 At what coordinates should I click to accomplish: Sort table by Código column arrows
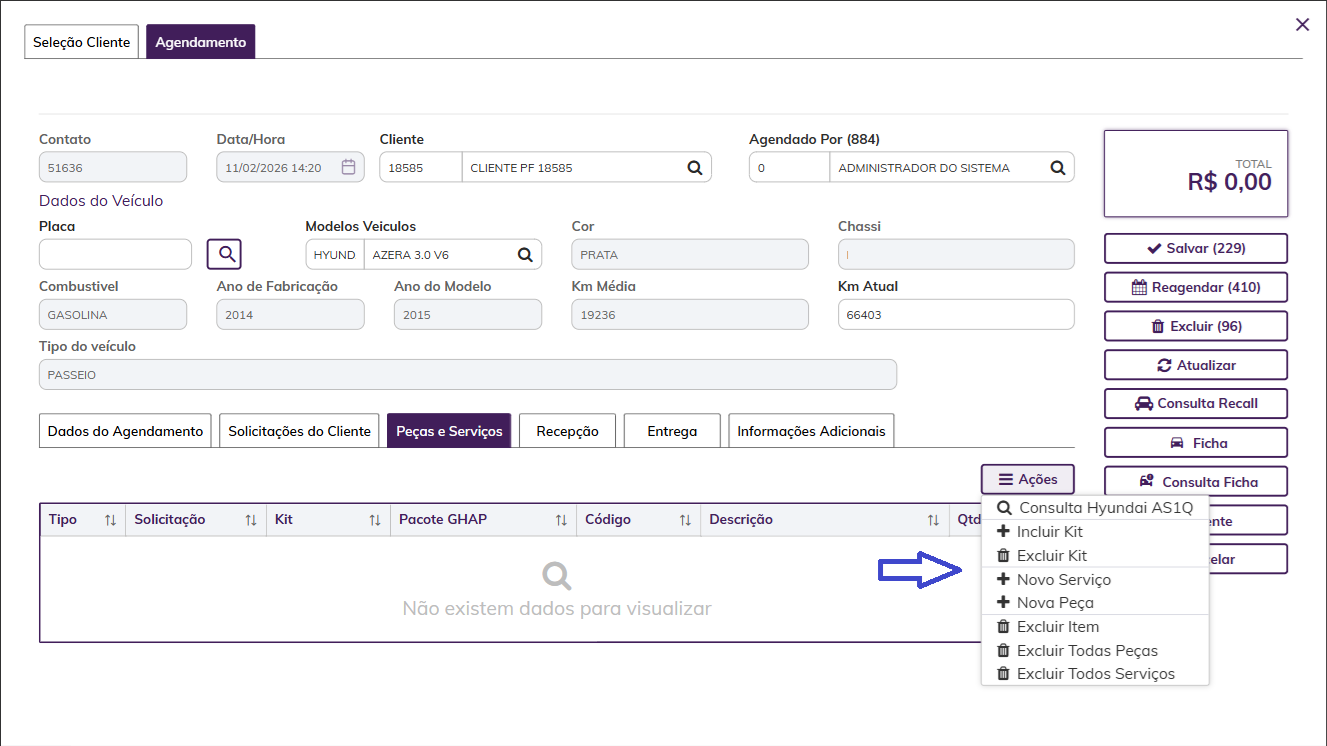[x=685, y=520]
